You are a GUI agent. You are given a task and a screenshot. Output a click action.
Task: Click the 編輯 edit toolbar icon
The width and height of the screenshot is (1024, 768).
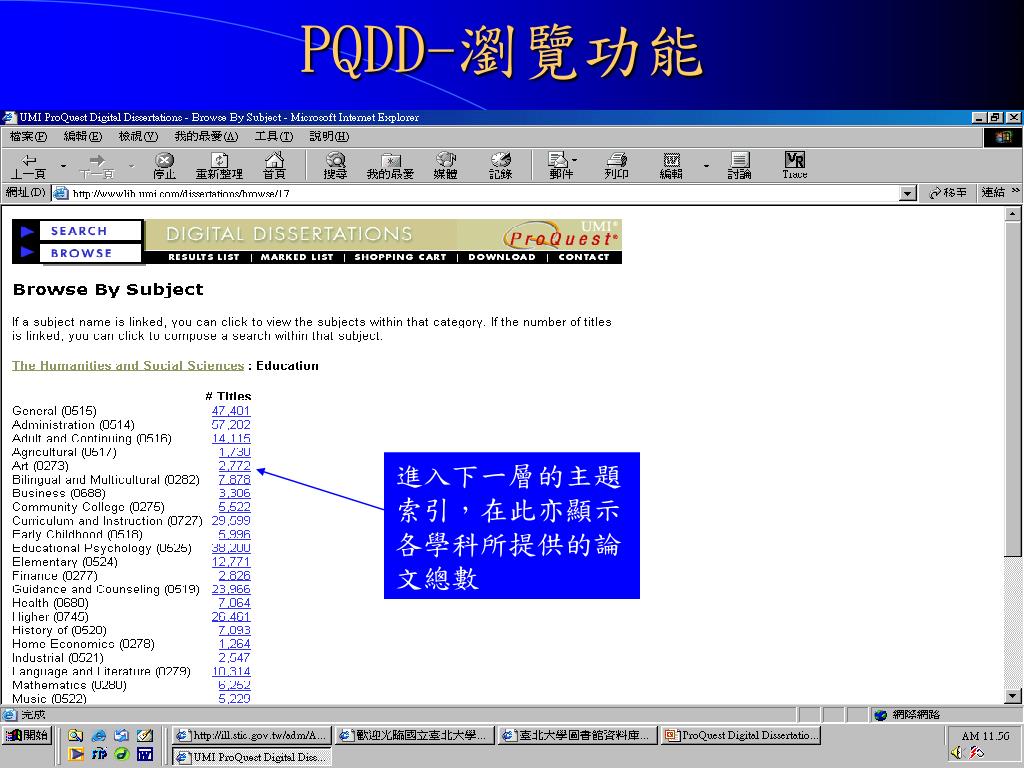pos(671,166)
